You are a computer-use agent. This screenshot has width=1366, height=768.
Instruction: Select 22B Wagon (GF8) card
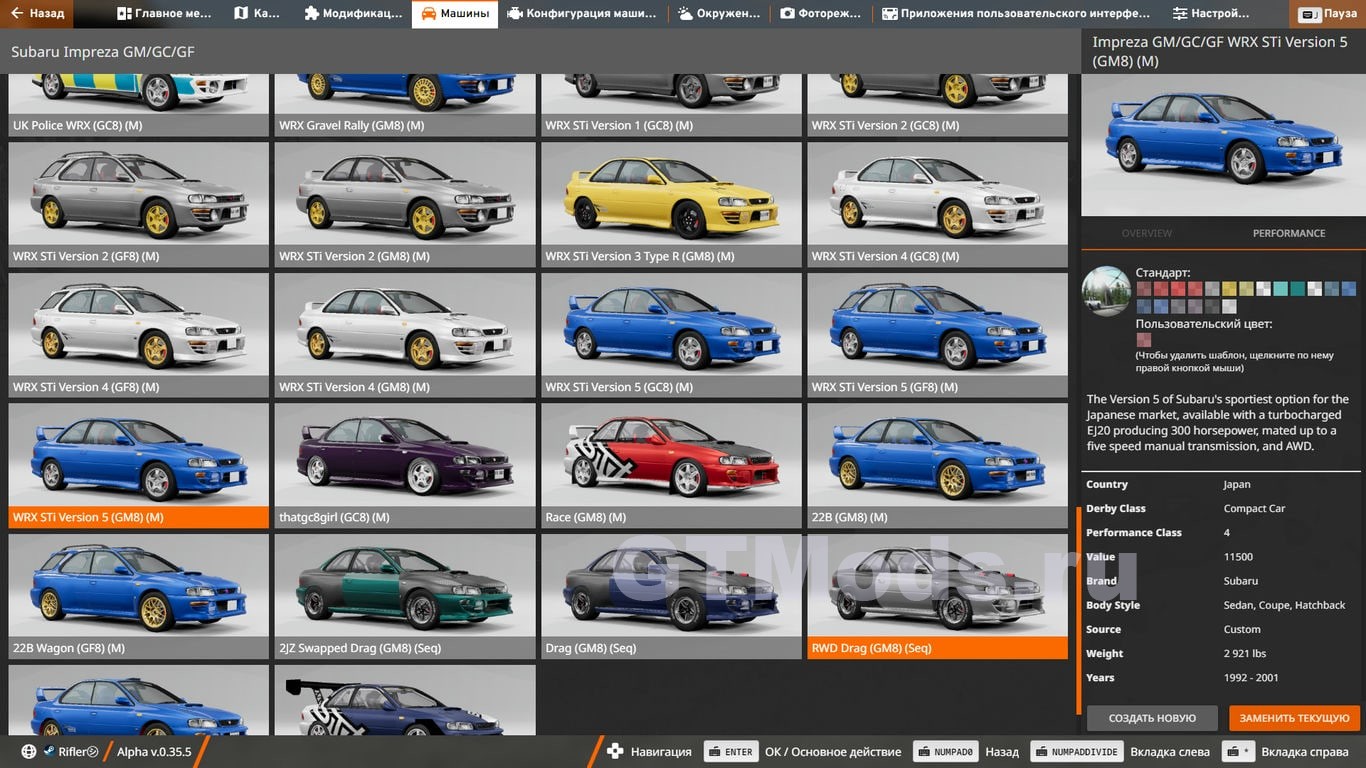click(x=139, y=596)
